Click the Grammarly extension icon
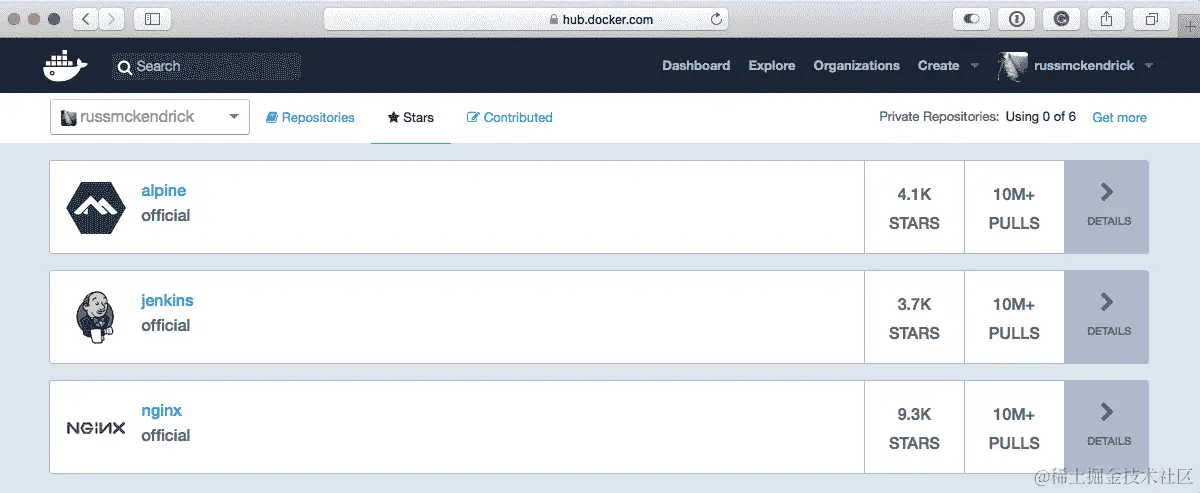This screenshot has height=493, width=1200. click(x=1061, y=19)
